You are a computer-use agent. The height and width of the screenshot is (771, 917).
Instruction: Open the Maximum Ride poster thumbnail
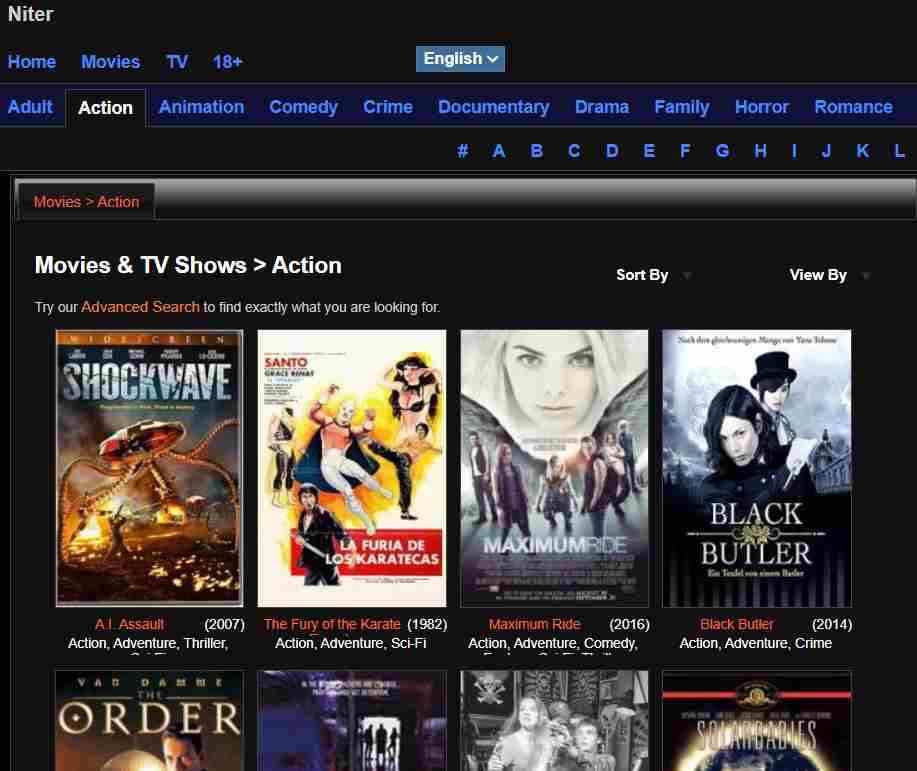[x=554, y=468]
